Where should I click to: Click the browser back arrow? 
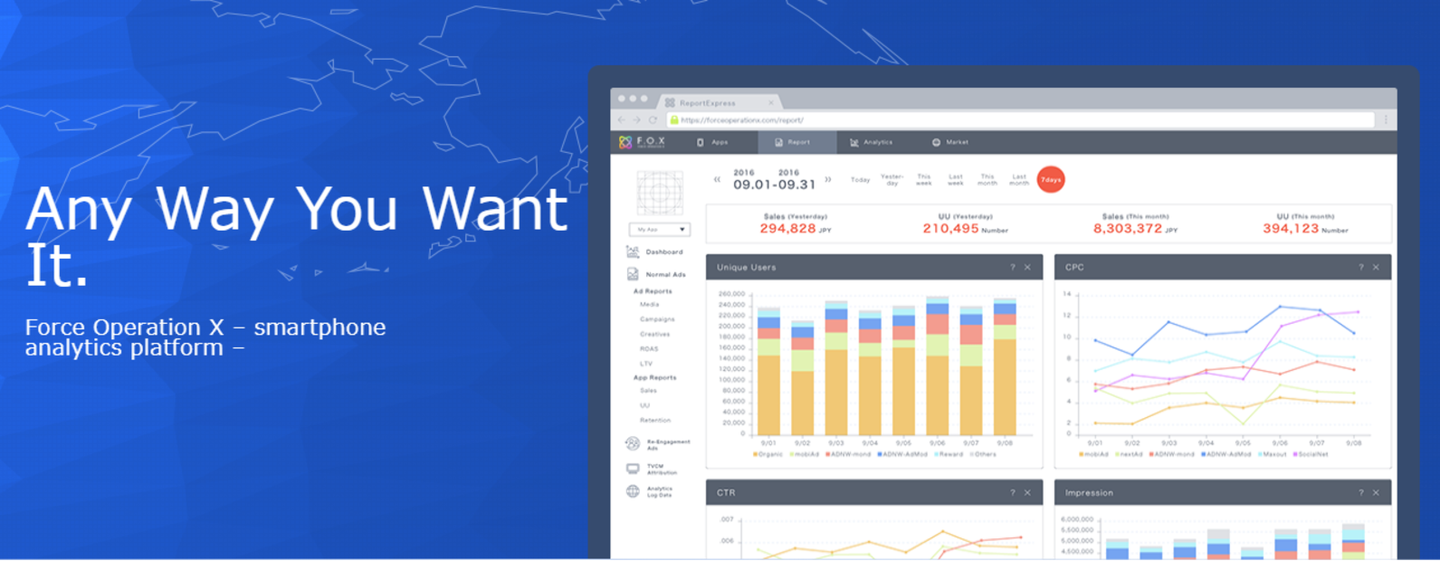click(x=621, y=119)
